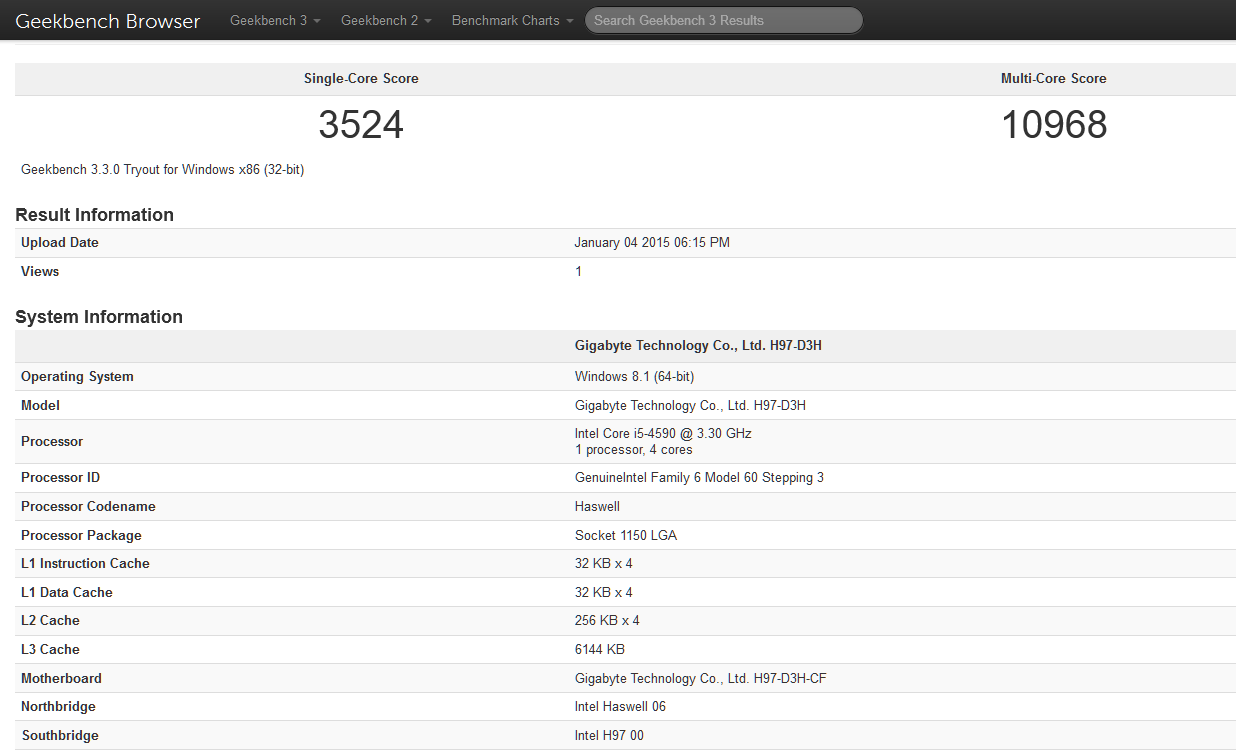
Task: Click the L1 Instruction Cache label
Action: point(85,564)
